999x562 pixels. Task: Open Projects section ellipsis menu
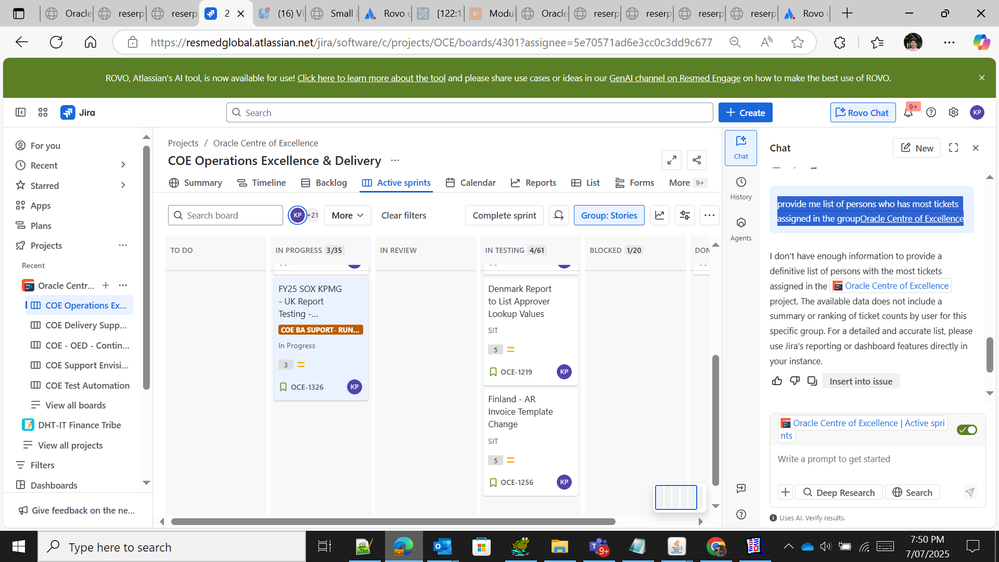(x=123, y=245)
